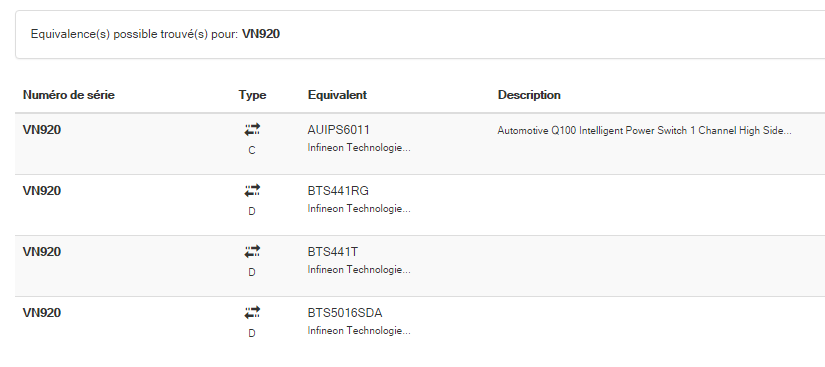Sort by the Type column header
The height and width of the screenshot is (367, 825).
[253, 95]
